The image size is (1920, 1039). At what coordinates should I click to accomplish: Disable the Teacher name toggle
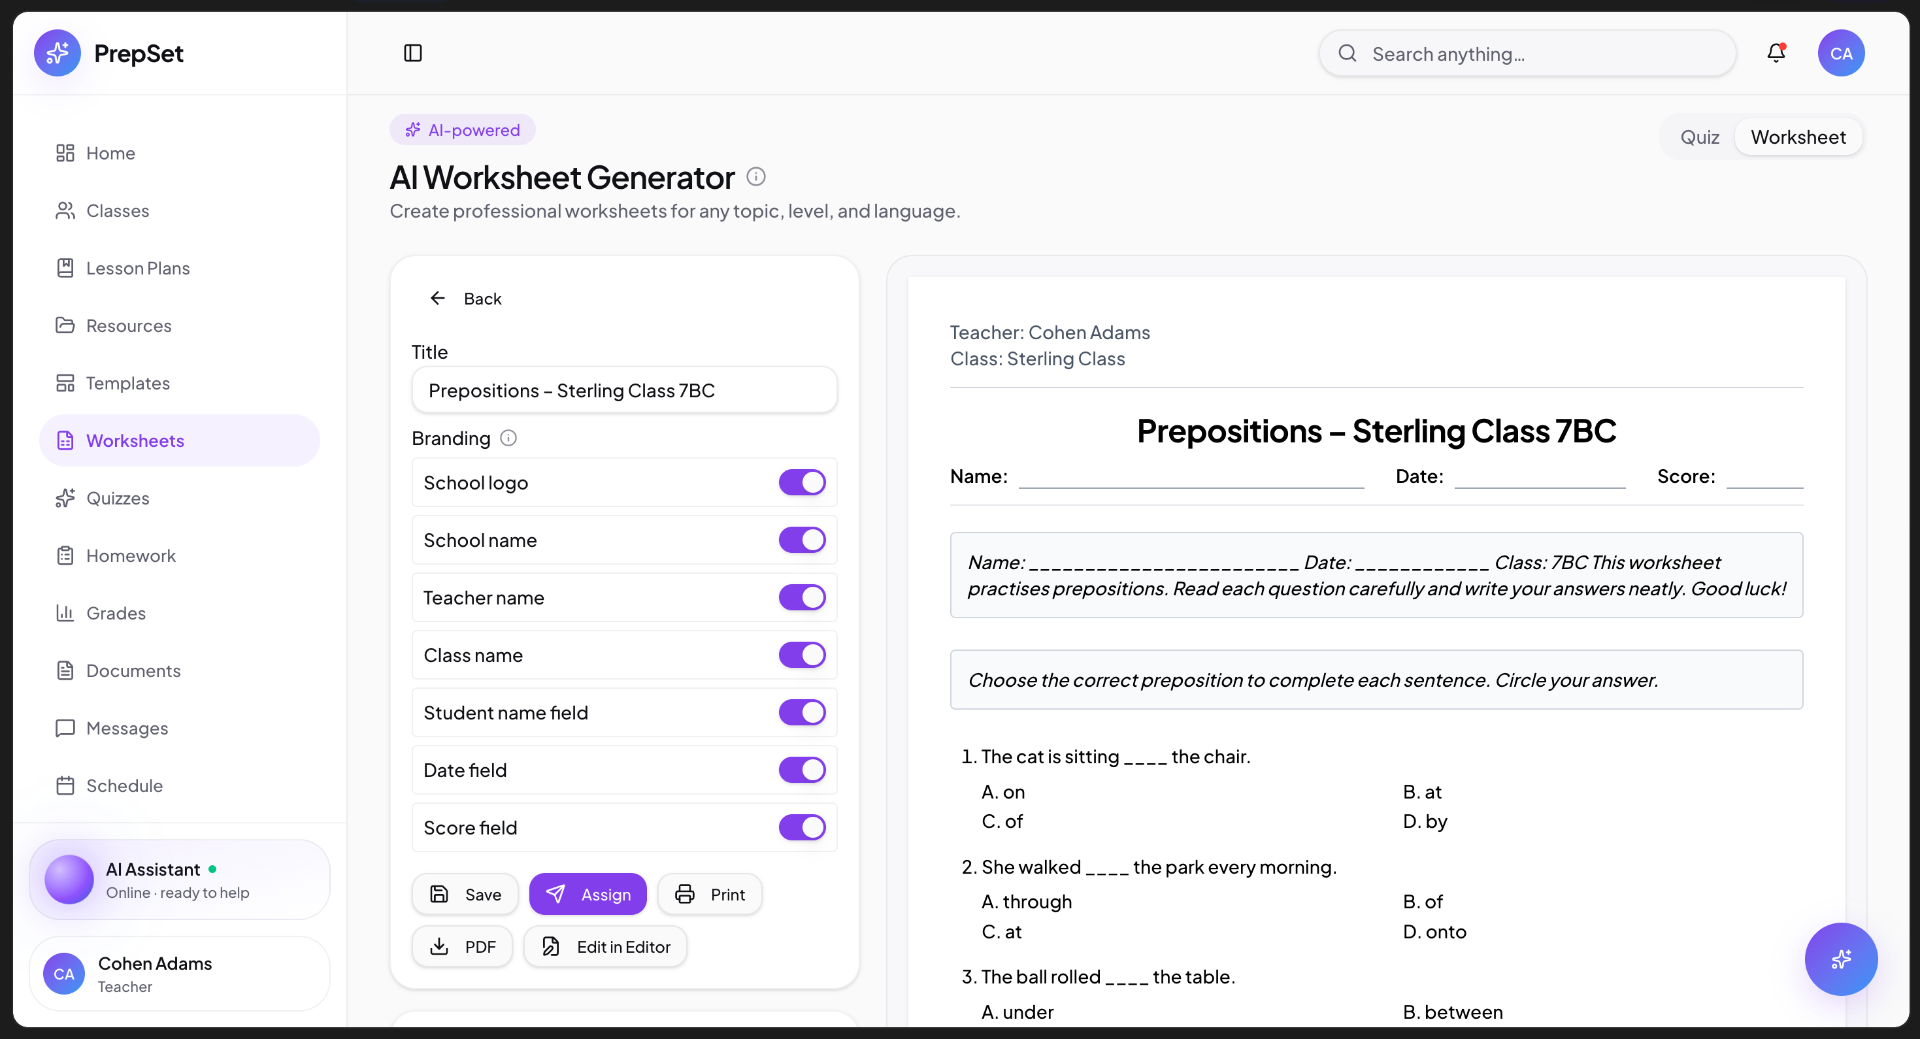pyautogui.click(x=802, y=598)
